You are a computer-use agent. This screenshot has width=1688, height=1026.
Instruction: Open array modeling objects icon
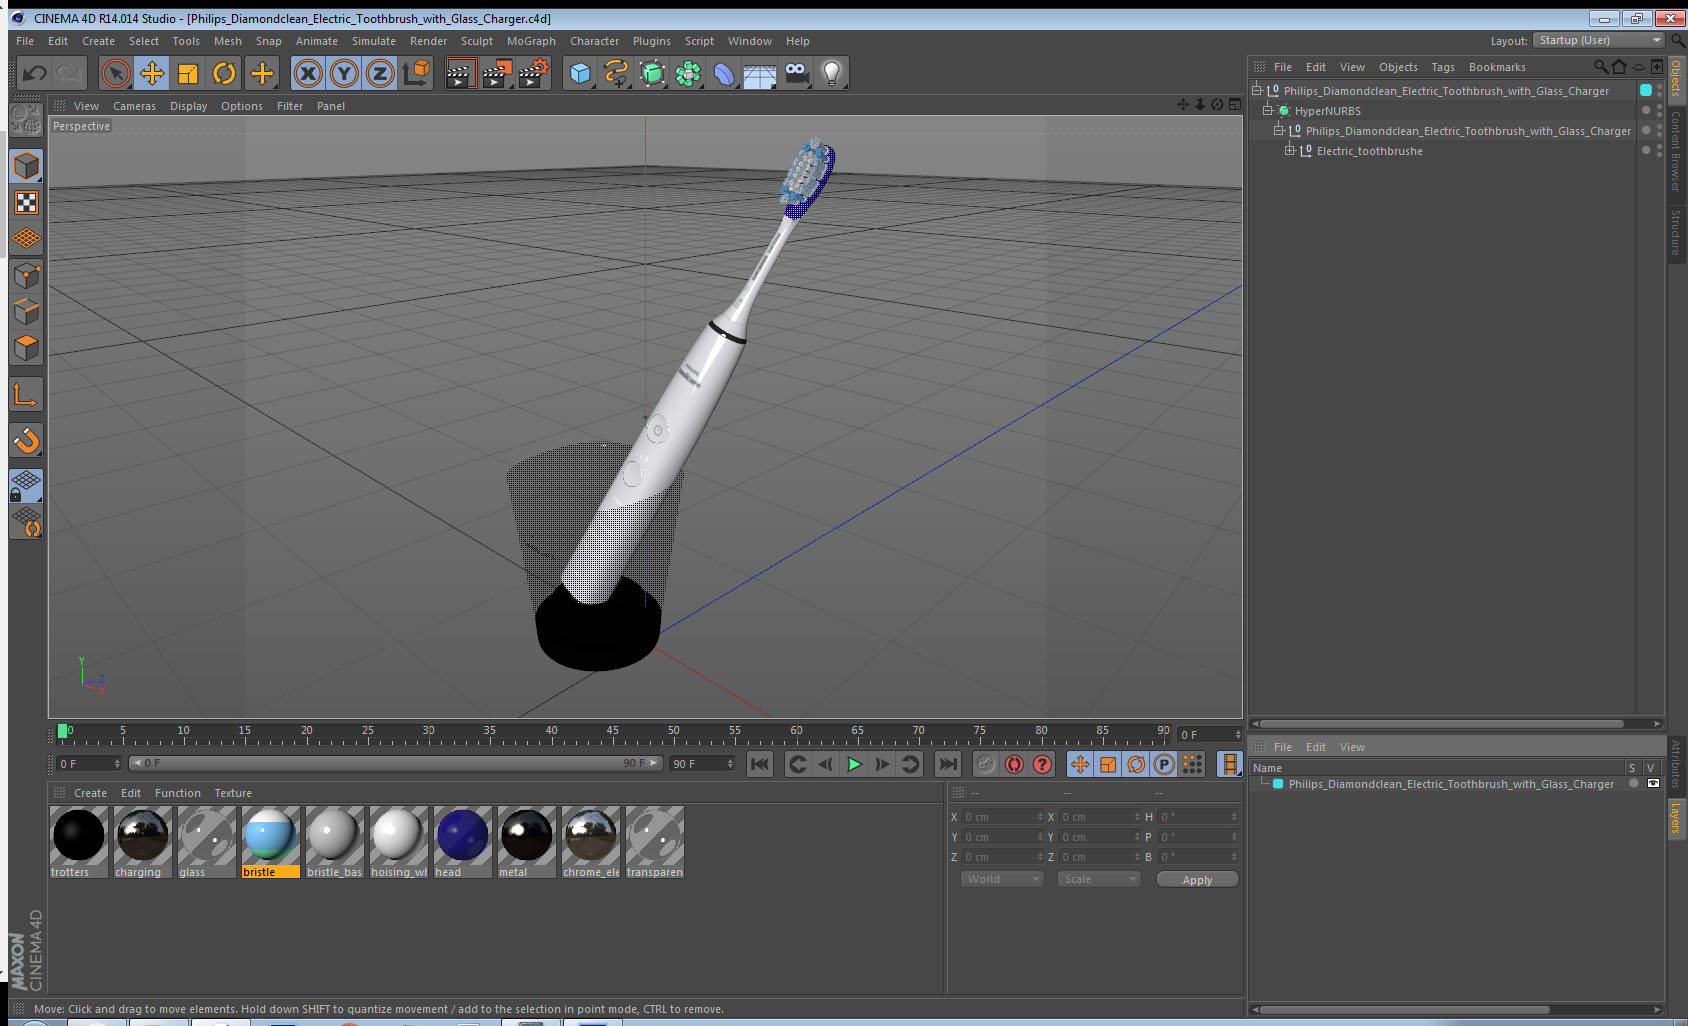688,73
